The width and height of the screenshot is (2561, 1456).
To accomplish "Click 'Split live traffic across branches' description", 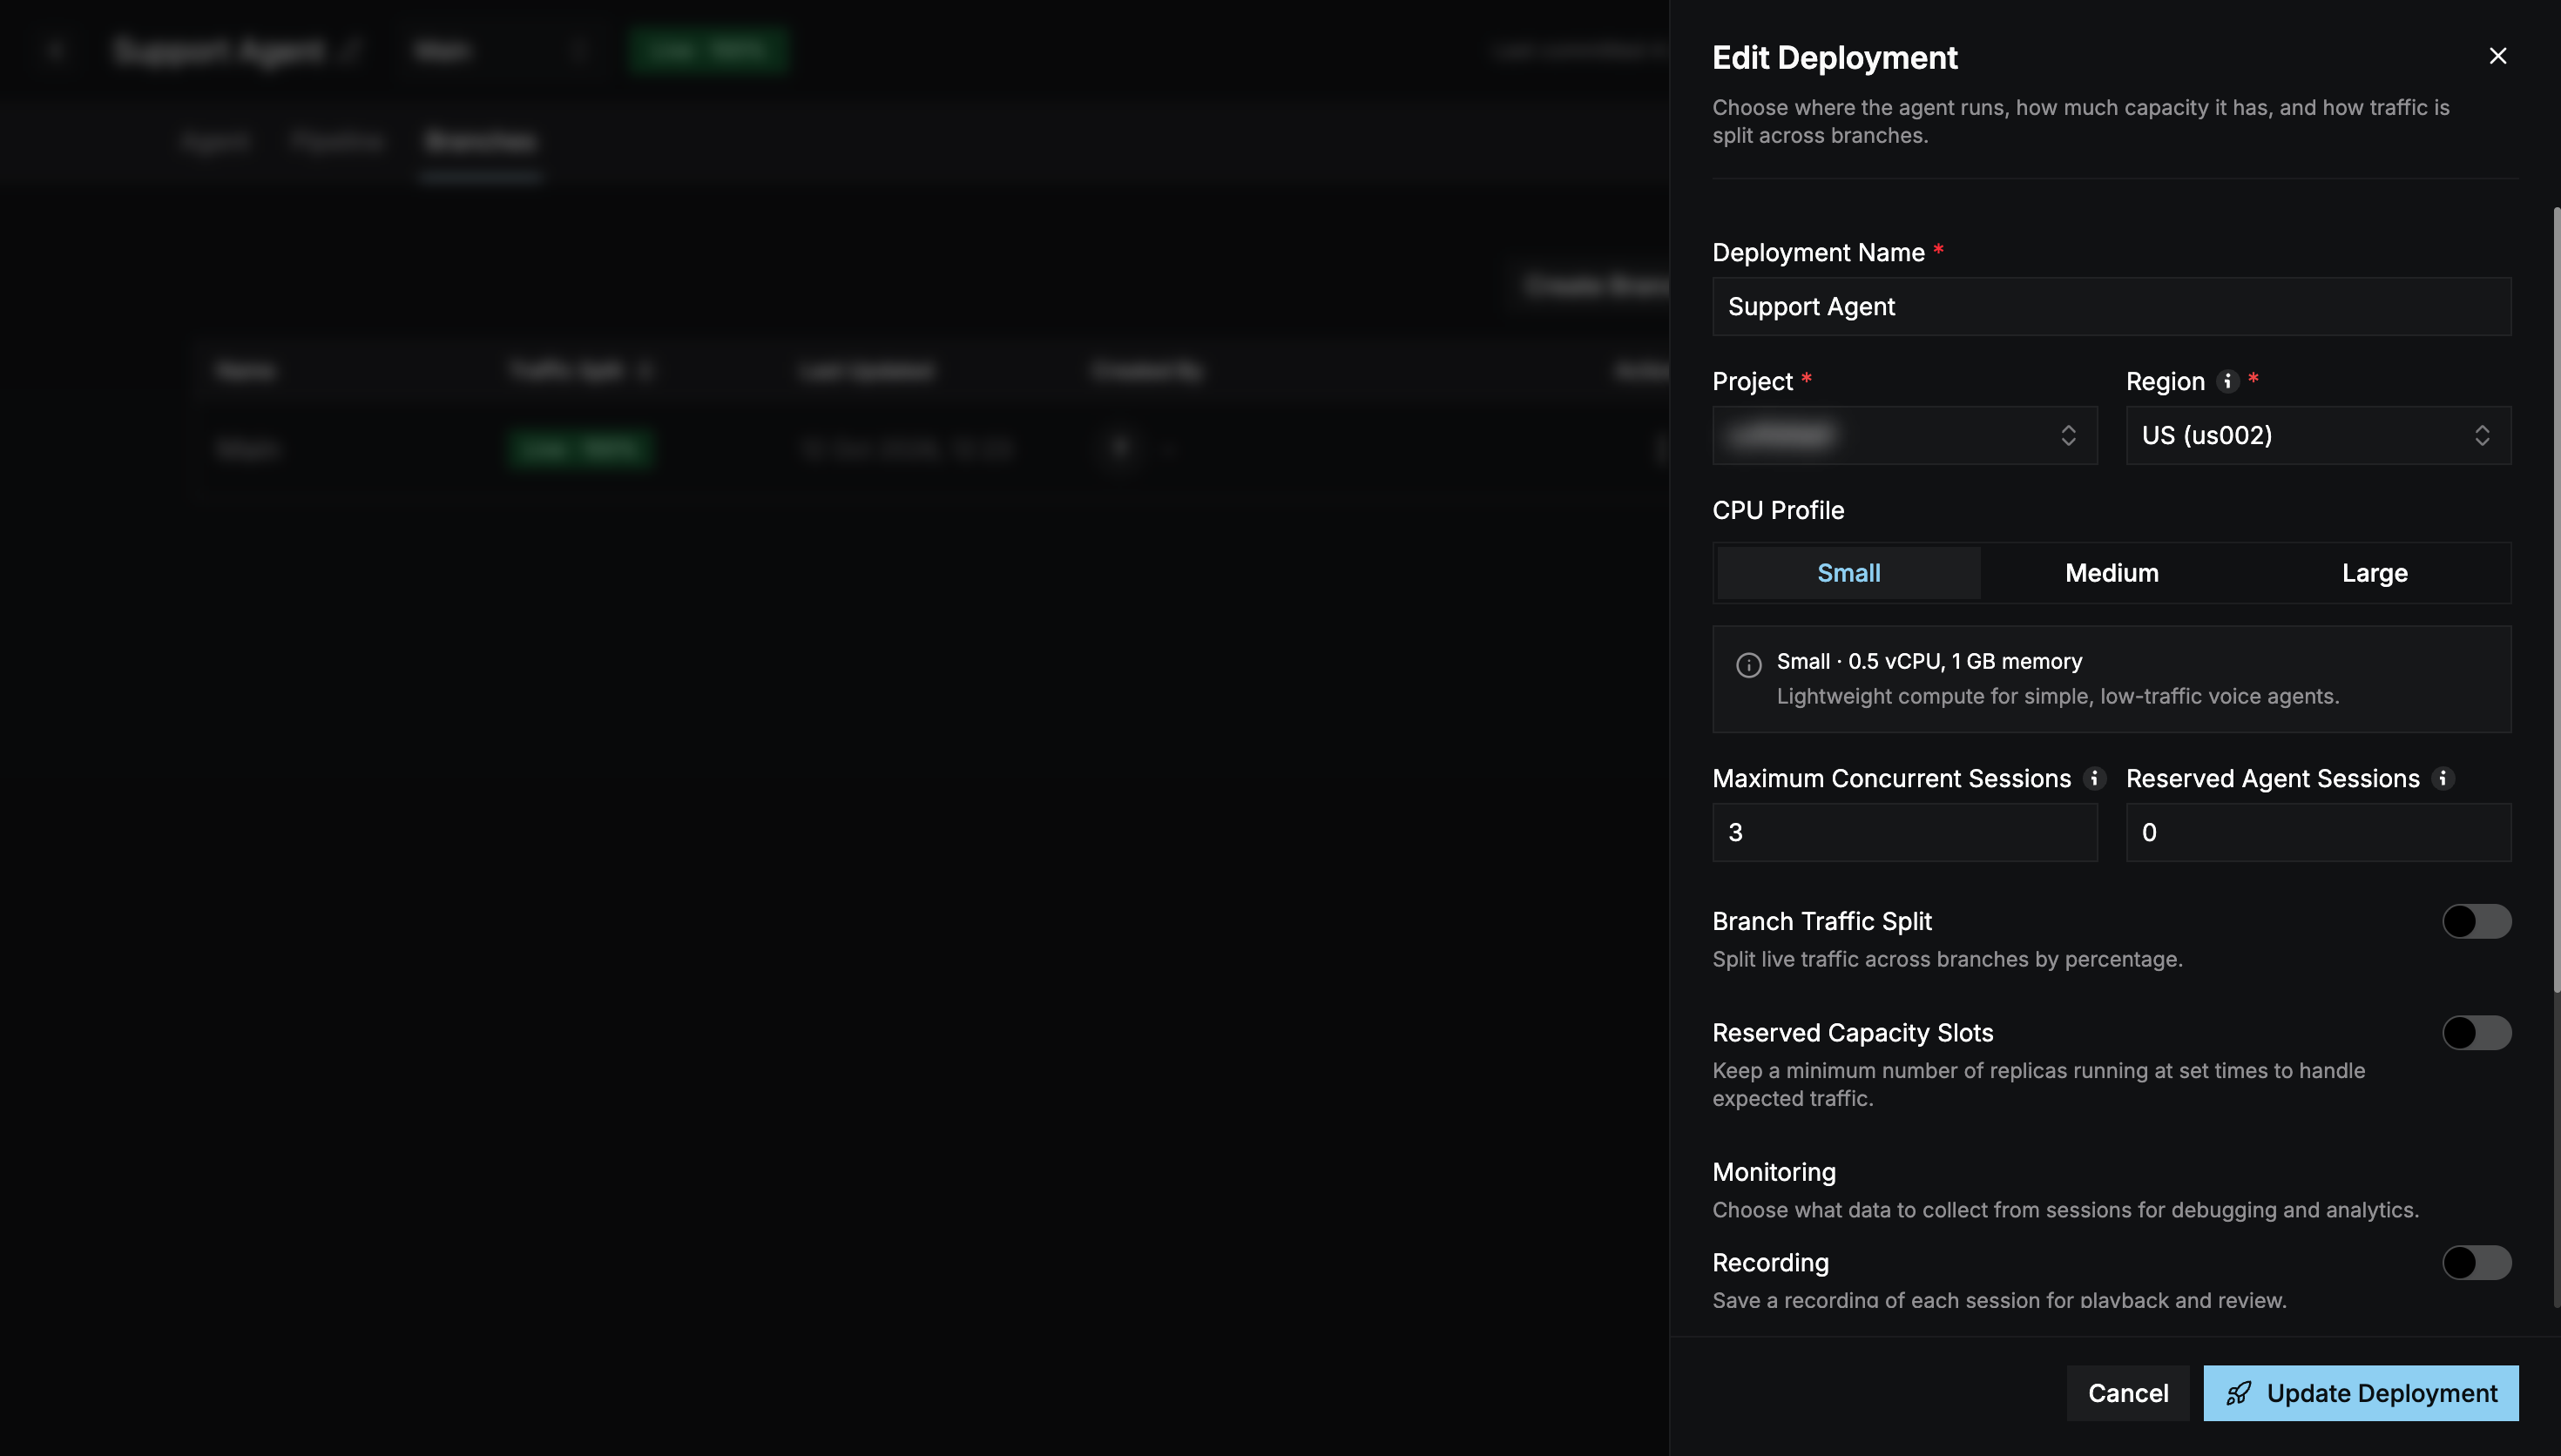I will 1946,959.
